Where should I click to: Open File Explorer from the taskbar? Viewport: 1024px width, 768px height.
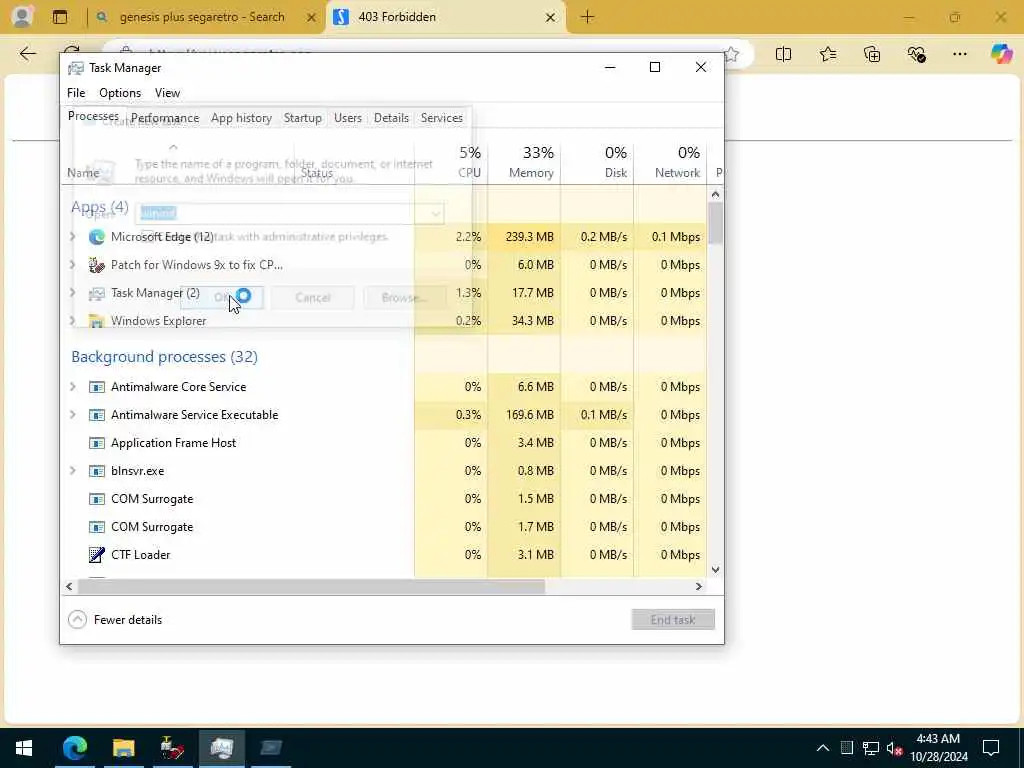coord(123,748)
